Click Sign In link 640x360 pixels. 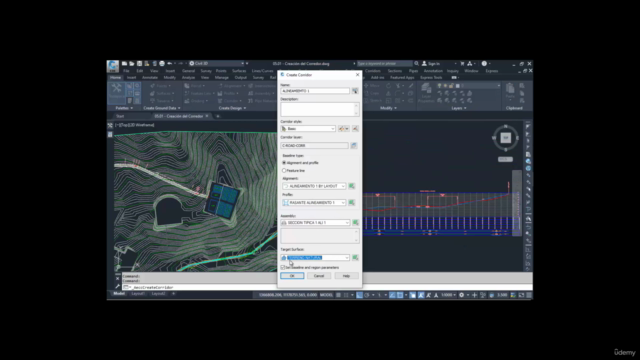click(x=434, y=64)
